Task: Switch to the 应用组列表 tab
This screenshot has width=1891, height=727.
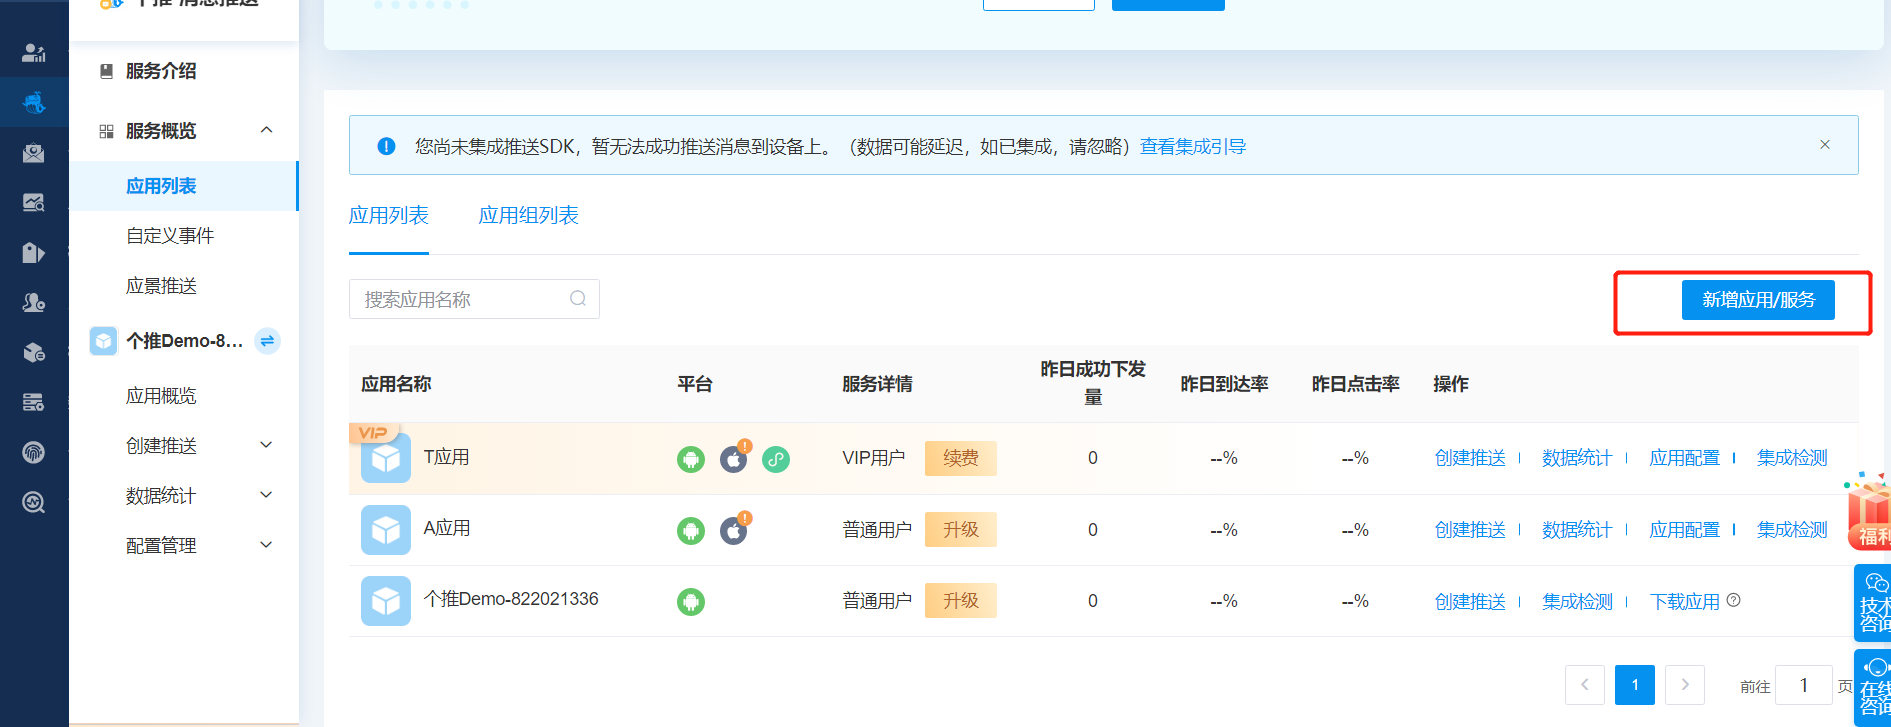Action: point(528,215)
